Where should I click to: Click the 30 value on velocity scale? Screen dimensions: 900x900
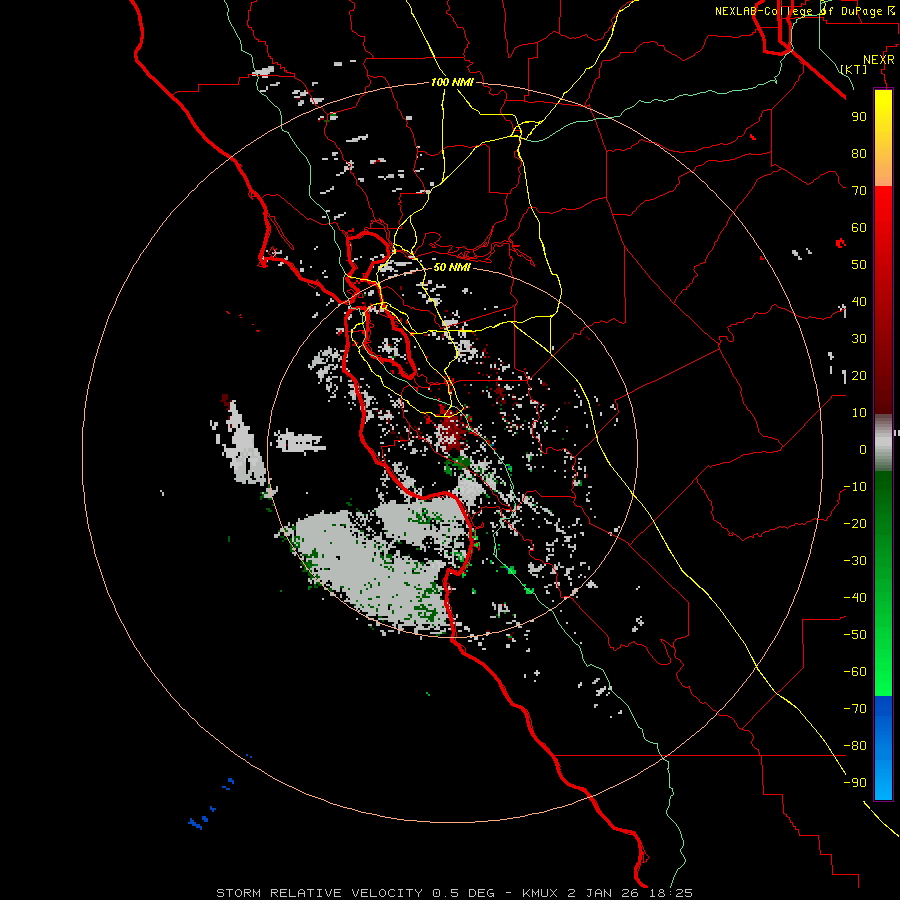pos(859,339)
